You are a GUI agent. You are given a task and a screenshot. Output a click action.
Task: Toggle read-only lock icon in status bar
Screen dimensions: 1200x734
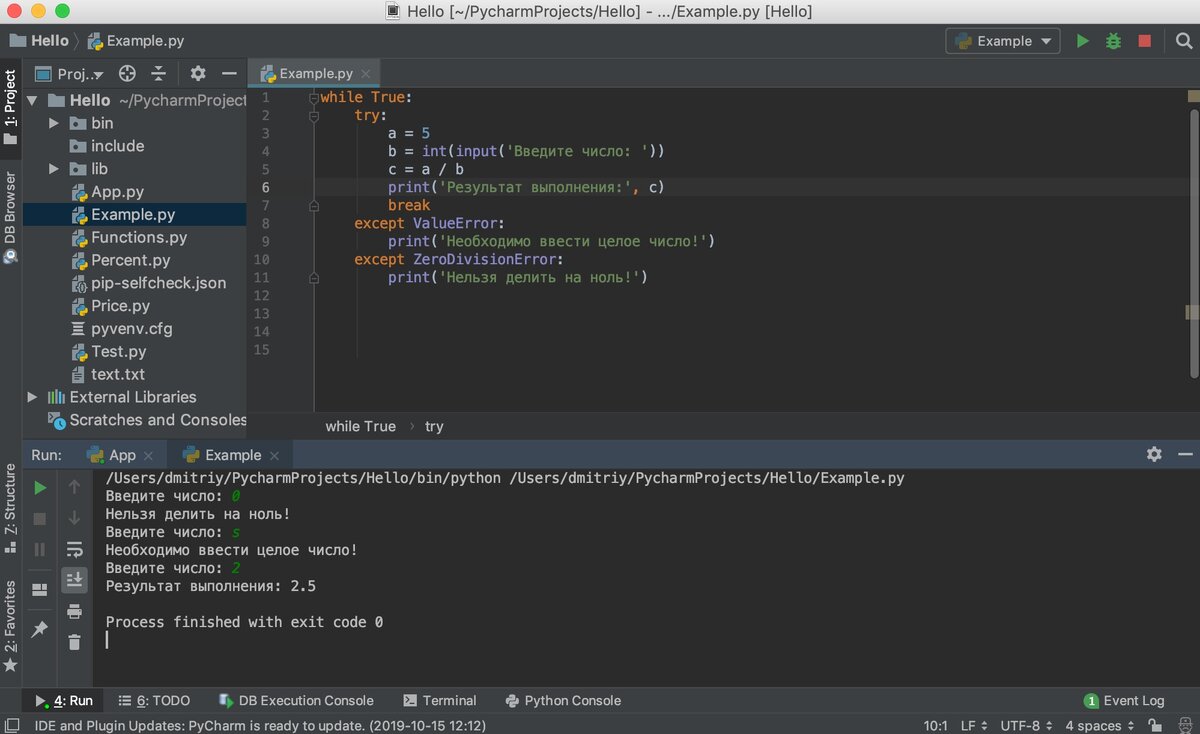click(1154, 726)
